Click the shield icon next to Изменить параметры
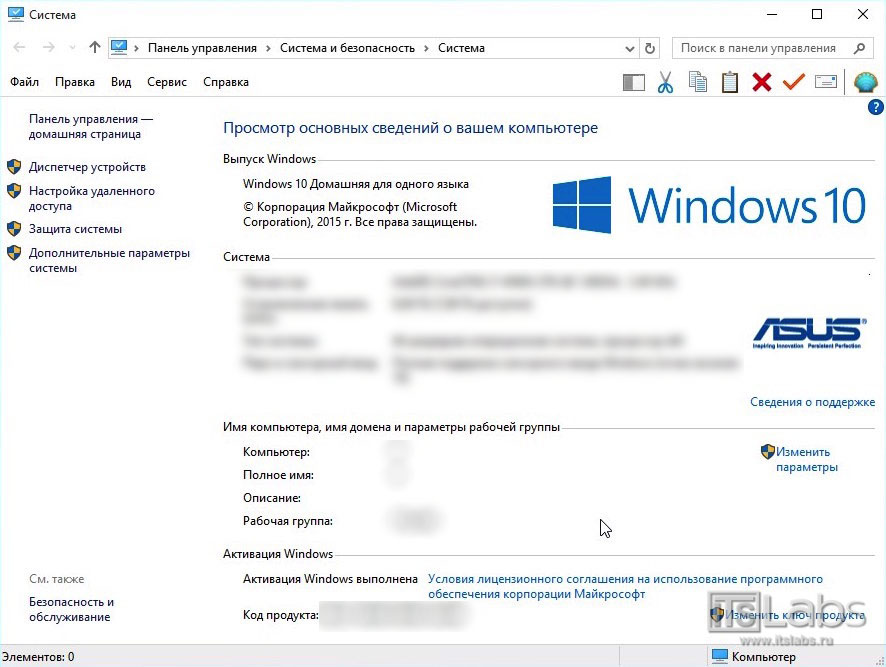 click(767, 451)
